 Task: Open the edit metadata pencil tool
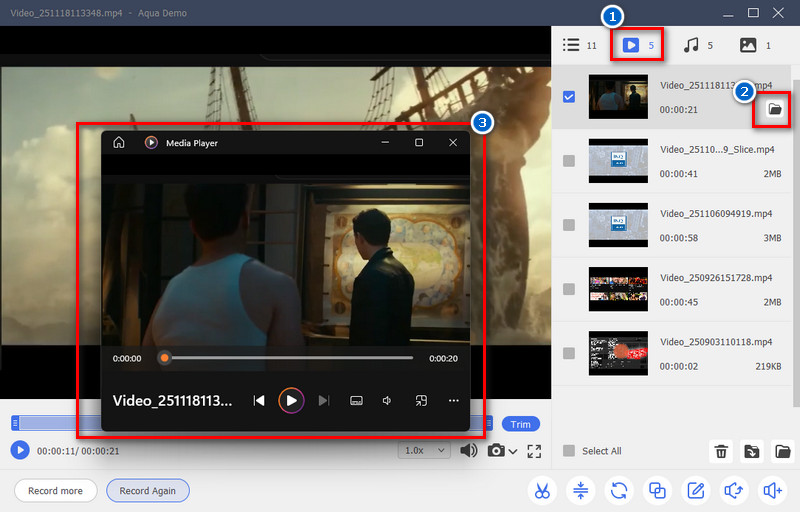[696, 491]
